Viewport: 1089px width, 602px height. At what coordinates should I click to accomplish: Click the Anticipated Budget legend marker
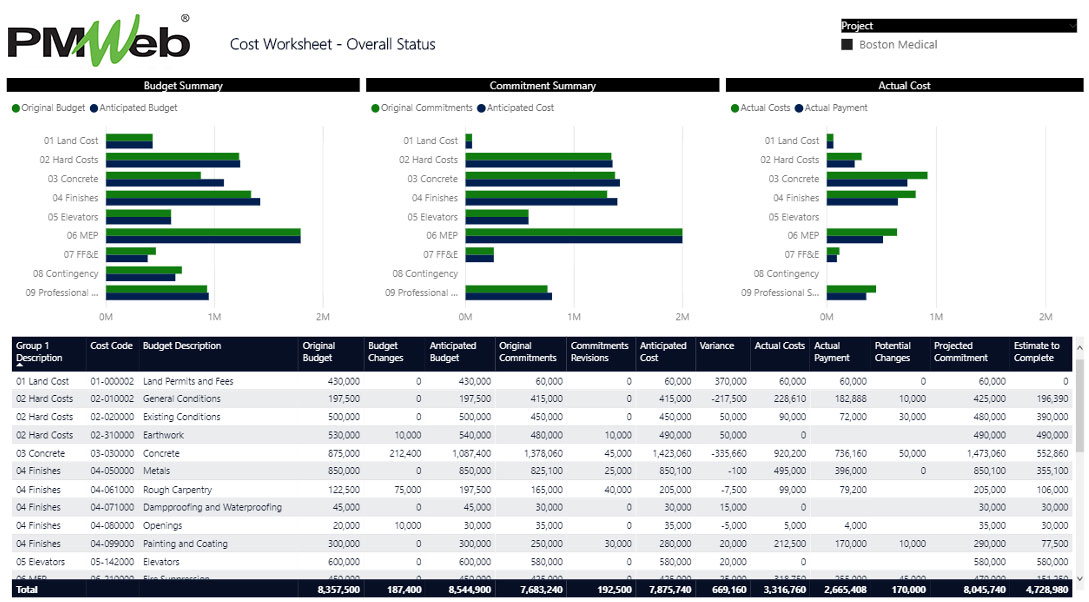[96, 107]
